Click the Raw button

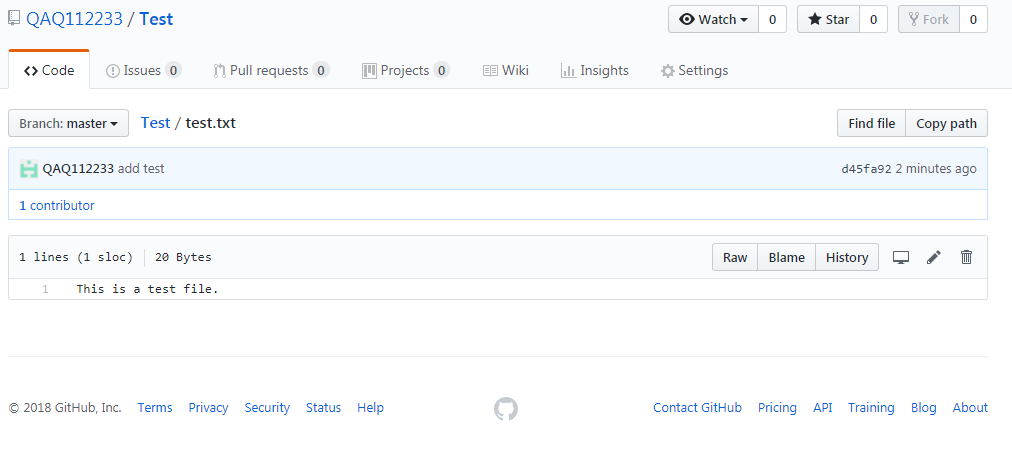[735, 257]
